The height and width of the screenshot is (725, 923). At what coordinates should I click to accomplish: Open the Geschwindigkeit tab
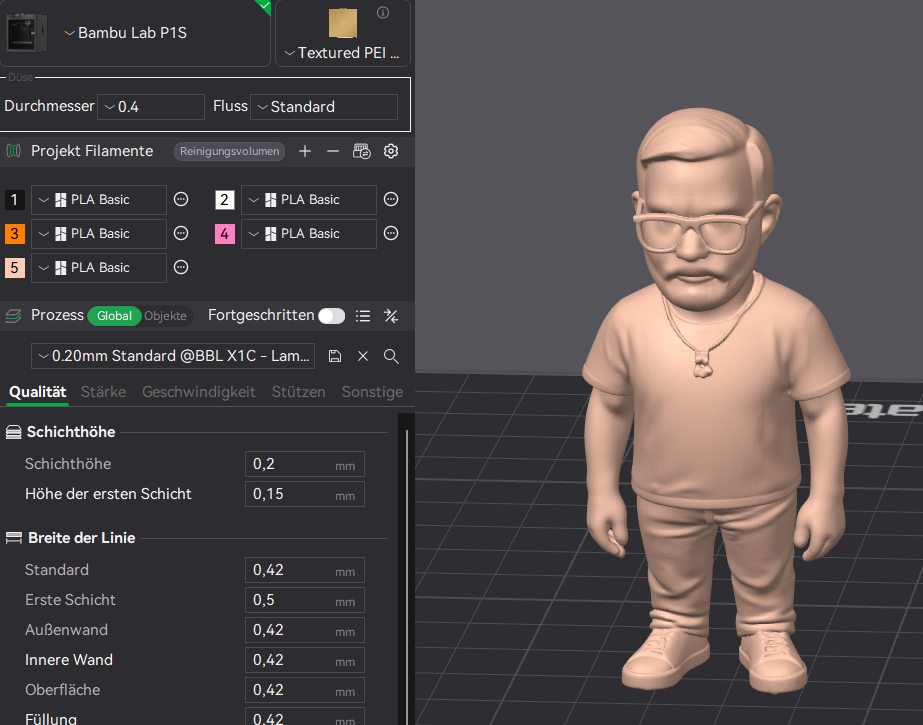tap(198, 392)
